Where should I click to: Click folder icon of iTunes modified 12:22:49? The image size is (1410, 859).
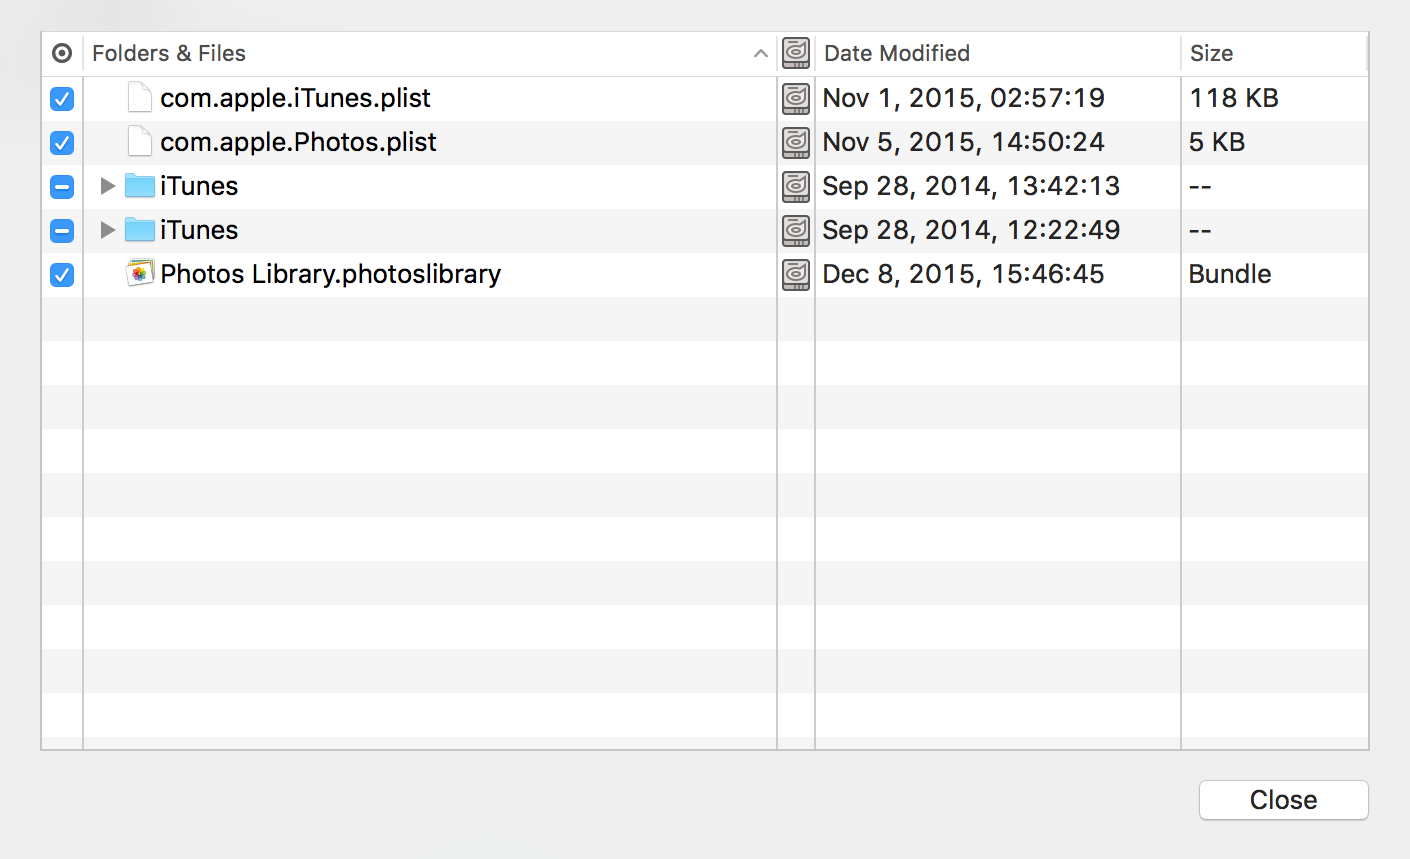[140, 230]
